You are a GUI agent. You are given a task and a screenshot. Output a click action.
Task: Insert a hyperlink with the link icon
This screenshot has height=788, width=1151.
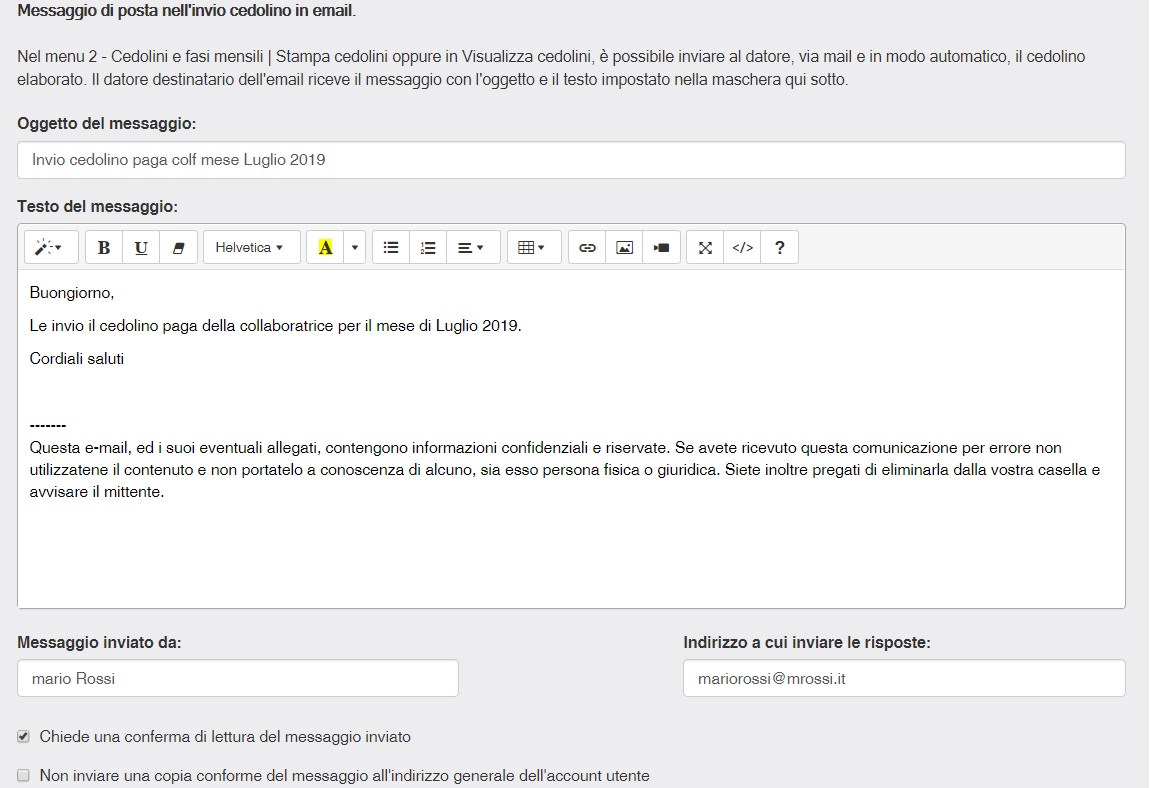pyautogui.click(x=587, y=248)
